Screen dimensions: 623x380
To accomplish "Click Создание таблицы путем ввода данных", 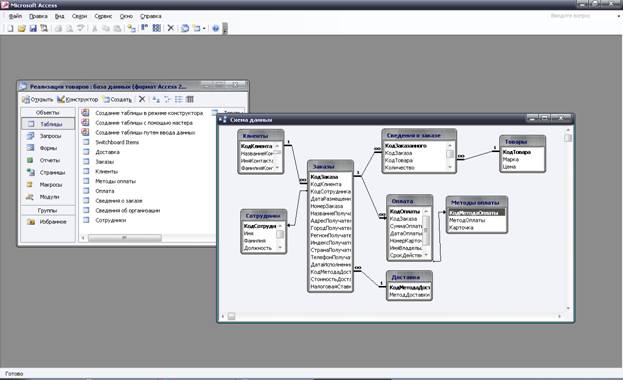I will click(145, 133).
